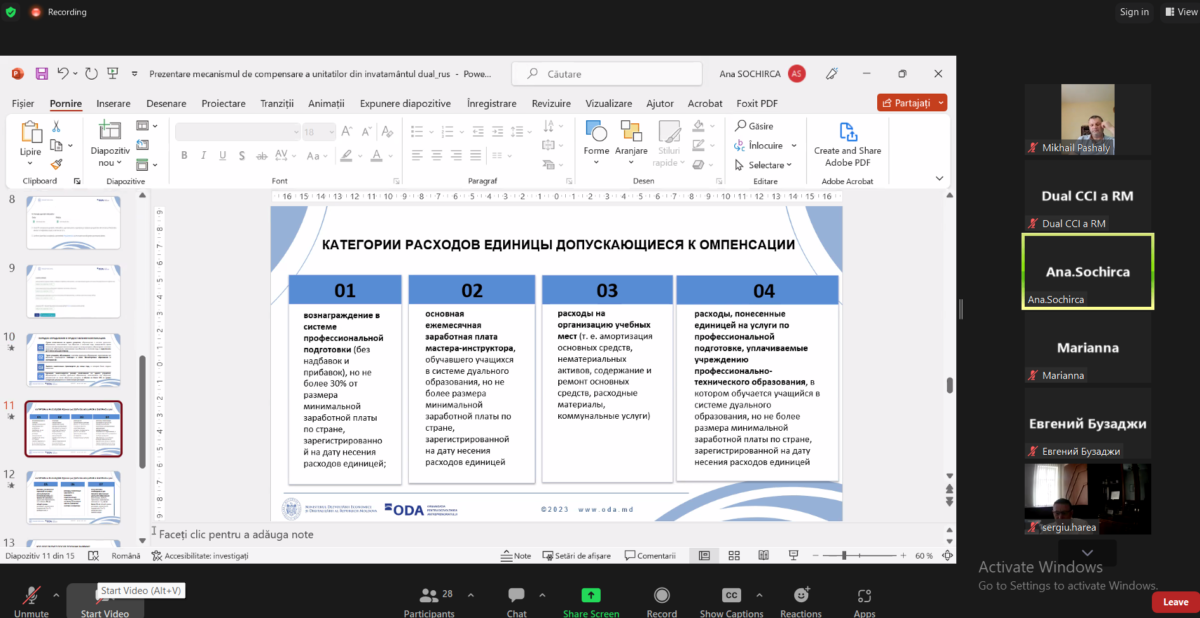Click the Save icon in PowerPoint title bar

[x=42, y=73]
